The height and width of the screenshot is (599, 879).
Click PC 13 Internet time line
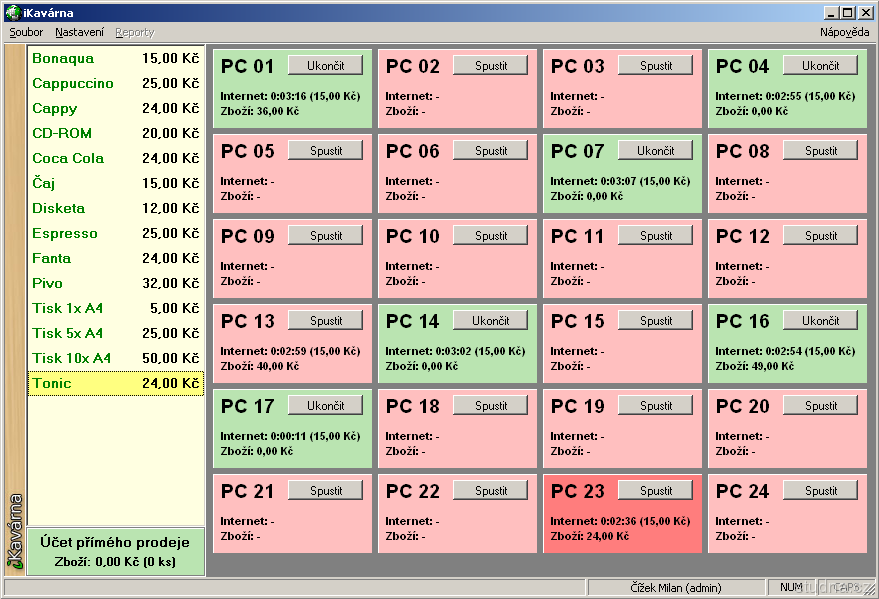click(x=290, y=351)
